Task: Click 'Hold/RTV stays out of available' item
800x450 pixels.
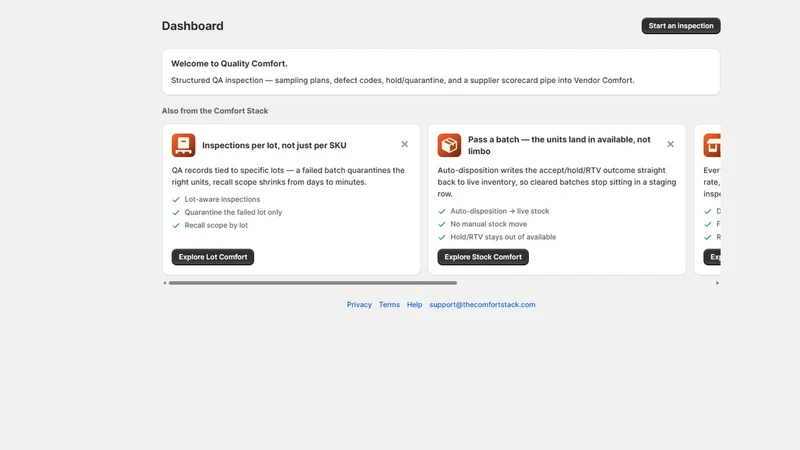Action: coord(503,237)
